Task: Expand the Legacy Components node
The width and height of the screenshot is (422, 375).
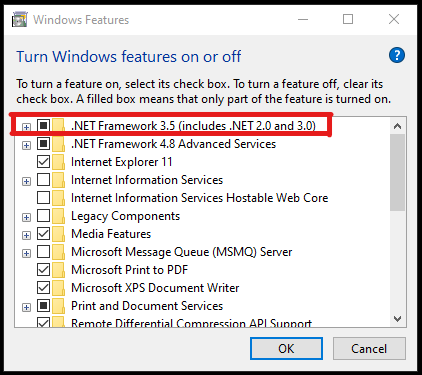Action: (26, 217)
